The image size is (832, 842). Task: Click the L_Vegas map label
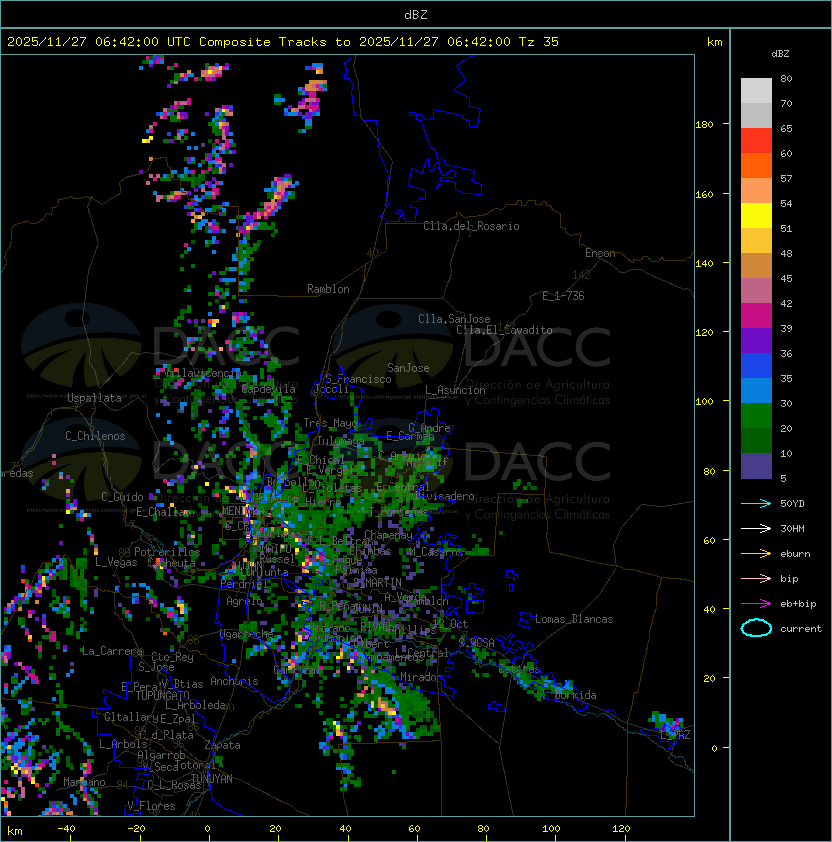pos(116,562)
